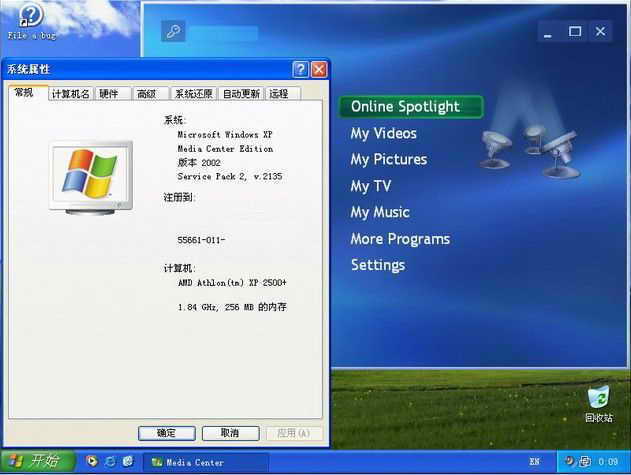631x475 pixels.
Task: Open the Recycle Bin on the desktop
Action: pyautogui.click(x=598, y=398)
